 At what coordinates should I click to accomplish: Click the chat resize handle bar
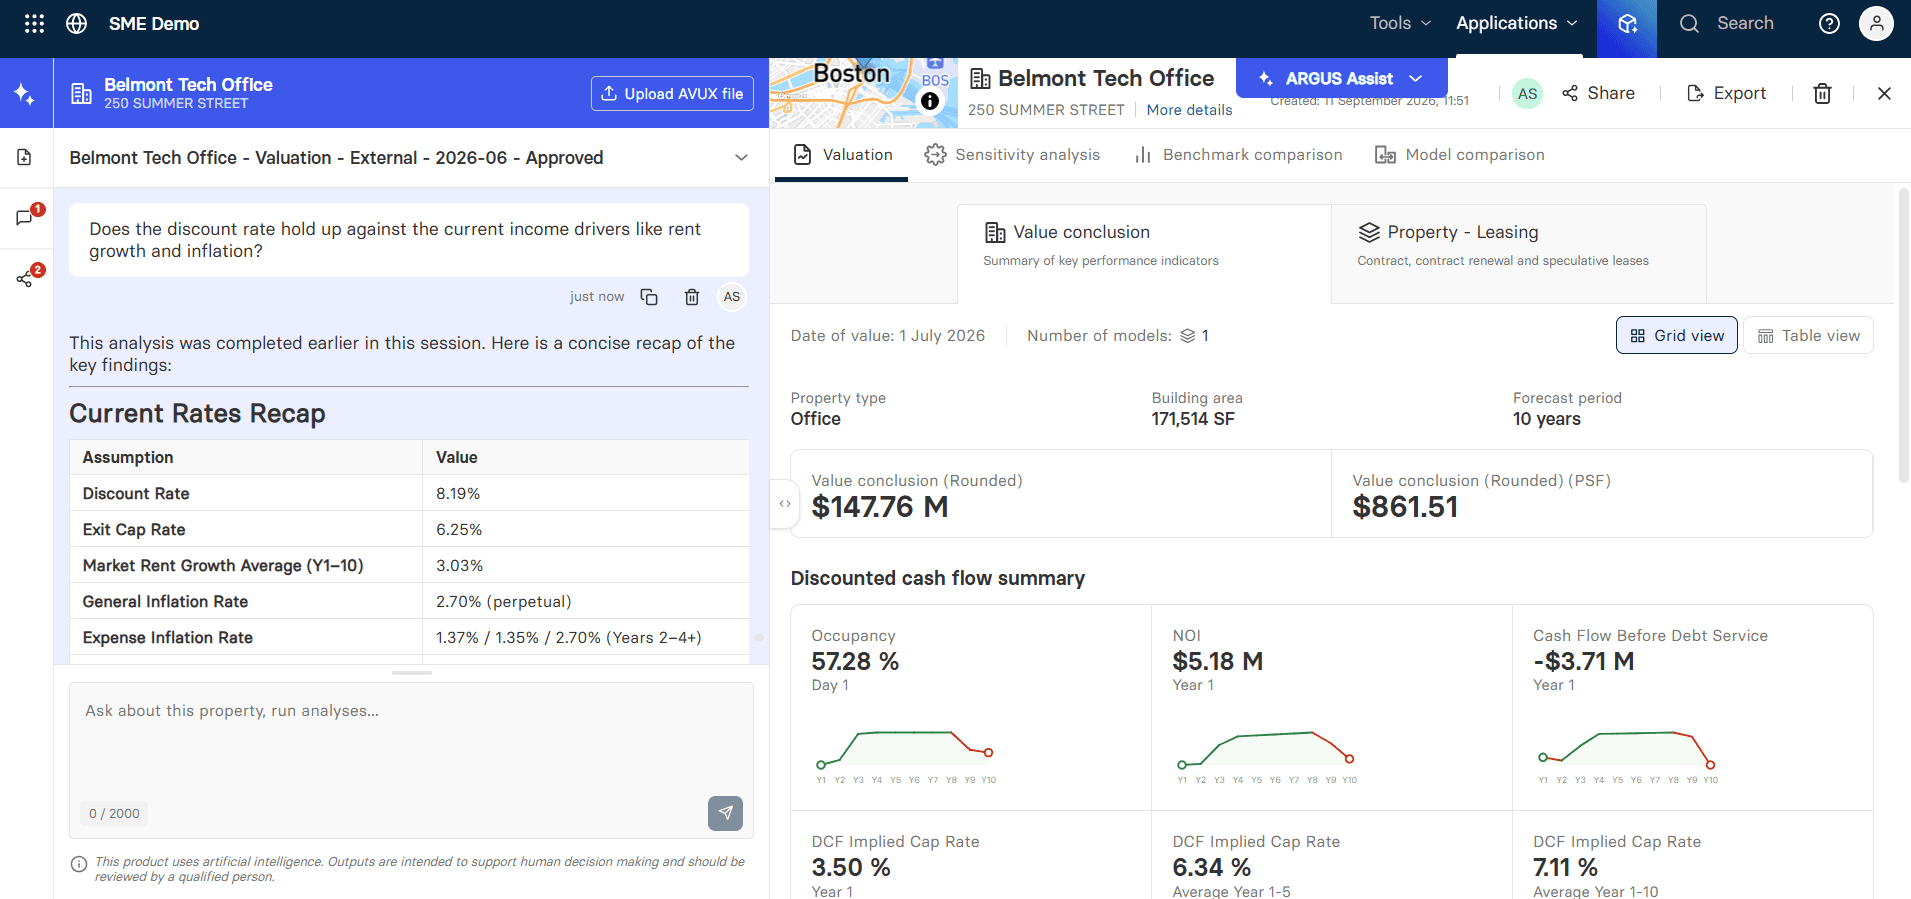(411, 673)
